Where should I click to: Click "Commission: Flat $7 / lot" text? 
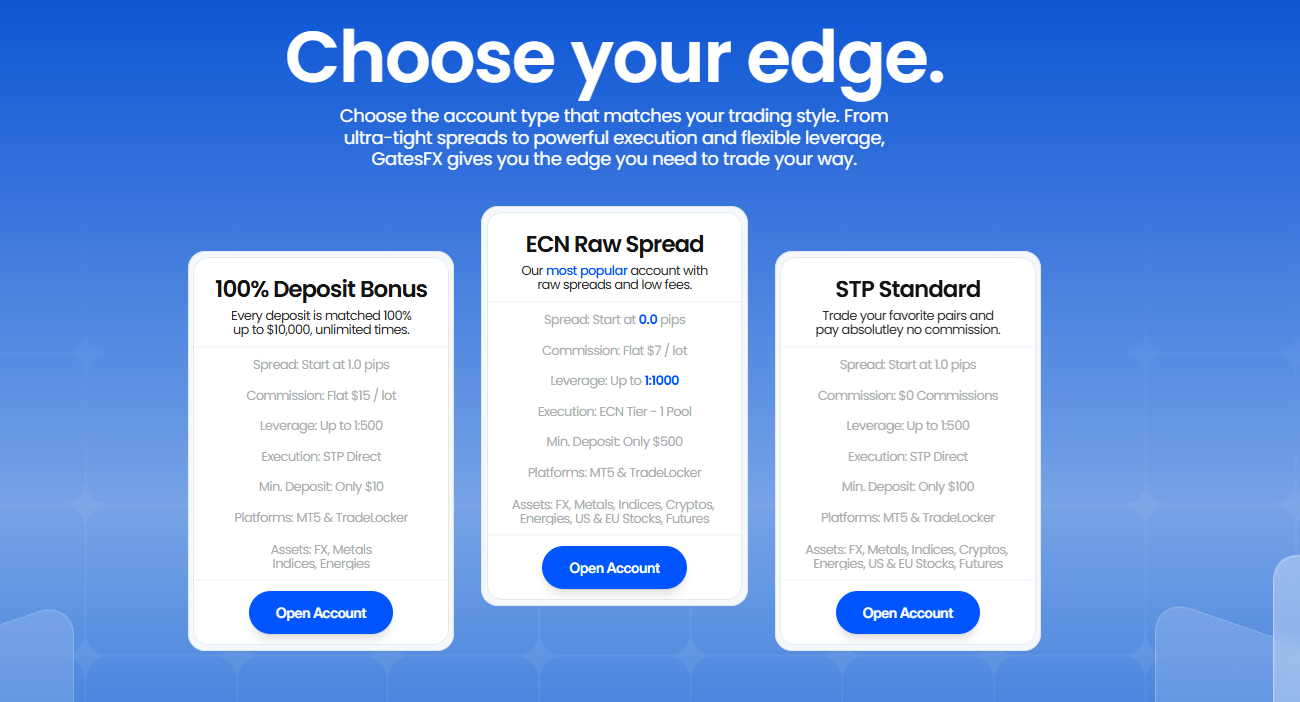coord(614,351)
